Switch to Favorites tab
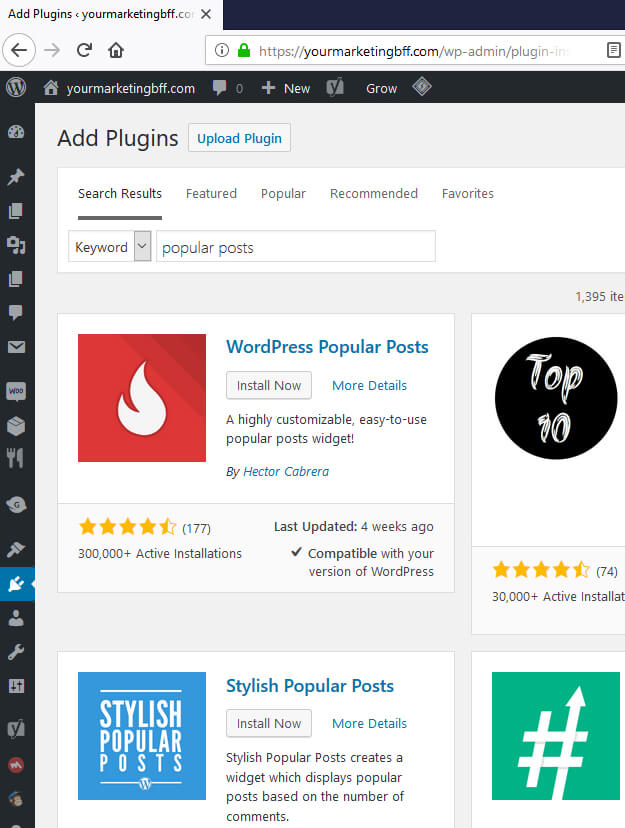Screen dimensions: 625x828 [x=468, y=194]
